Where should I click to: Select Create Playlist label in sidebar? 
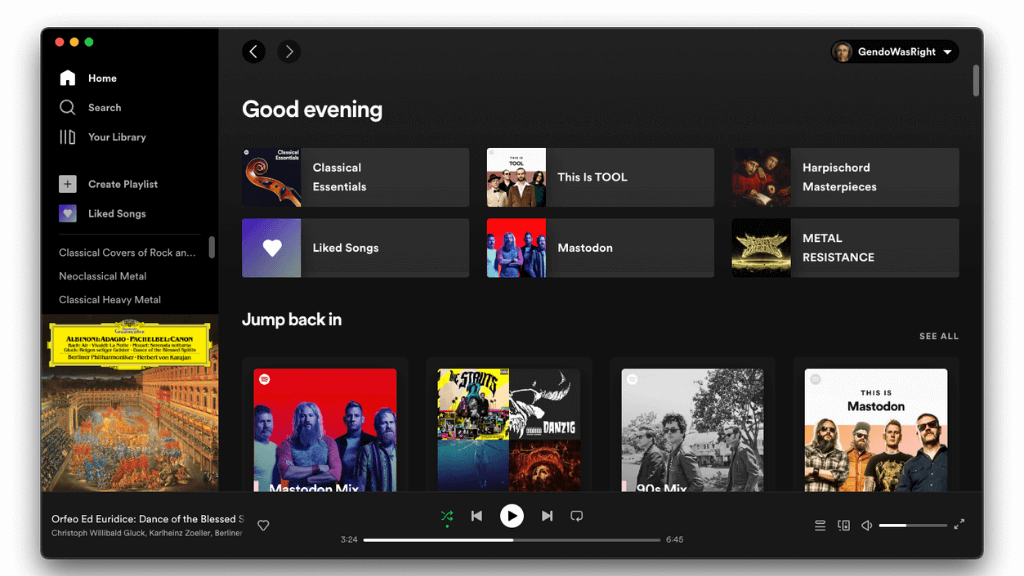(x=123, y=184)
